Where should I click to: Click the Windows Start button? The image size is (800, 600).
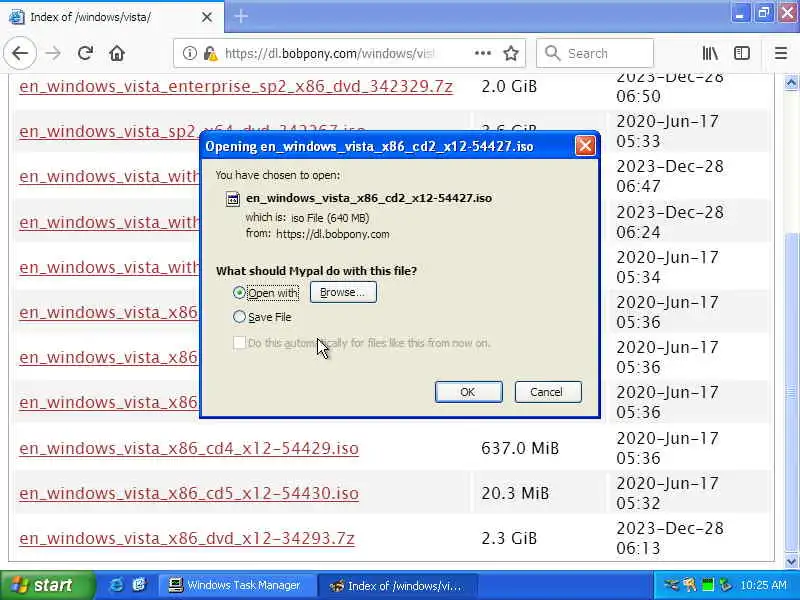point(47,585)
